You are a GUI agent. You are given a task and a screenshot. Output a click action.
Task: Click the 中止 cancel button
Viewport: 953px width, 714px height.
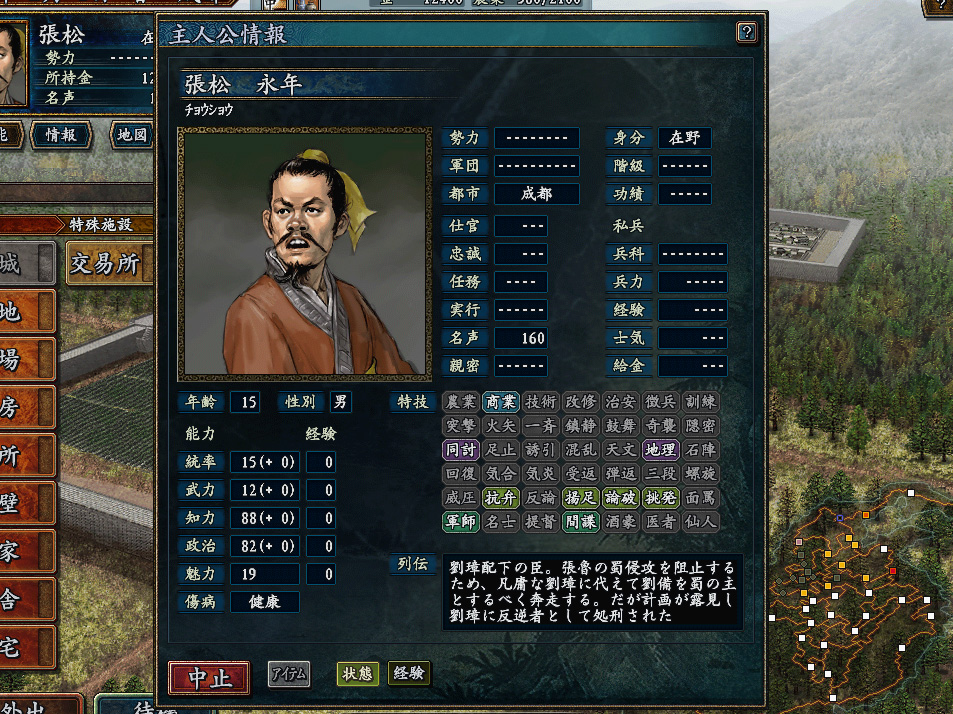point(209,678)
